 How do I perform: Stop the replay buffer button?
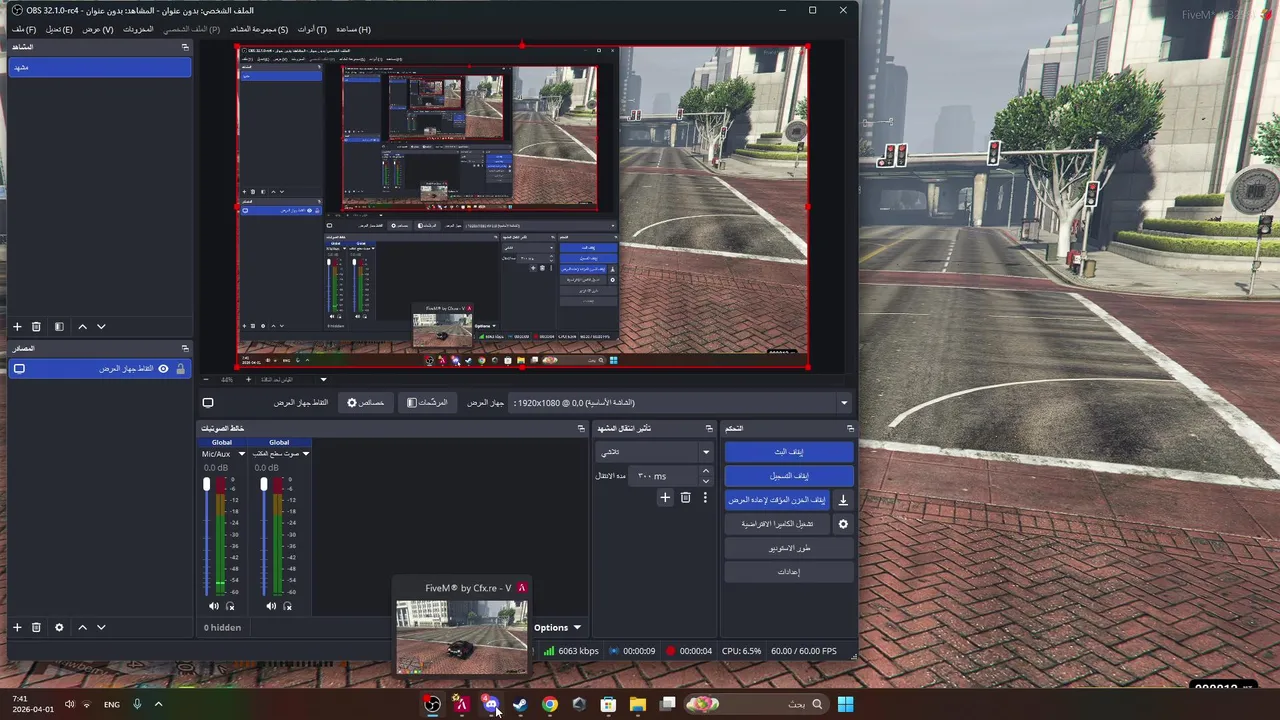coord(777,500)
